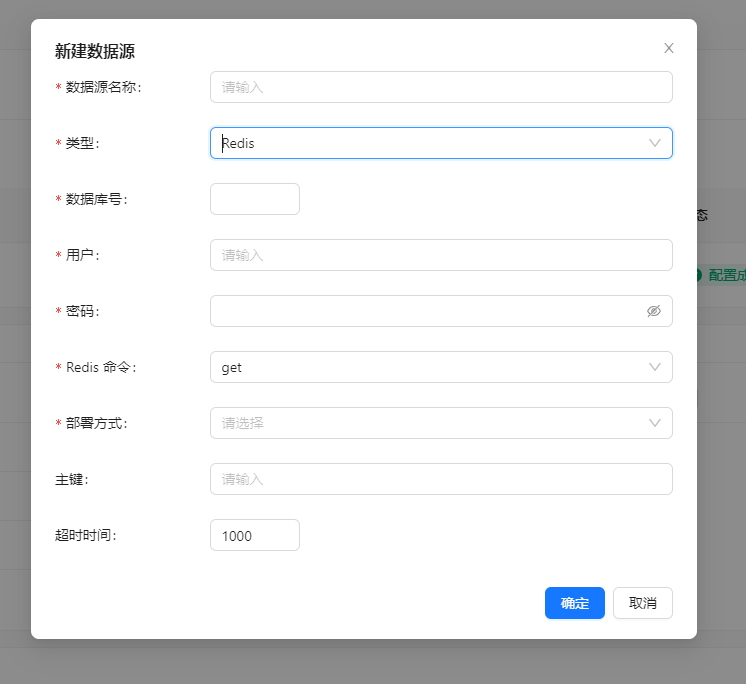746x684 pixels.
Task: Click the 类型 label text
Action: click(x=82, y=143)
